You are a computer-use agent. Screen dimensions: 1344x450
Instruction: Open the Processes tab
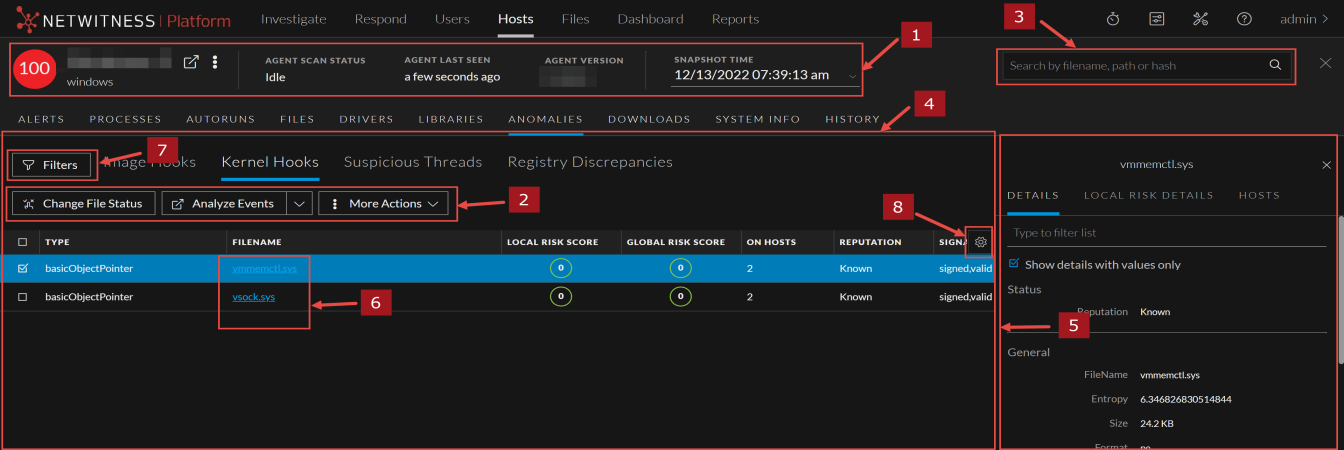(x=125, y=119)
